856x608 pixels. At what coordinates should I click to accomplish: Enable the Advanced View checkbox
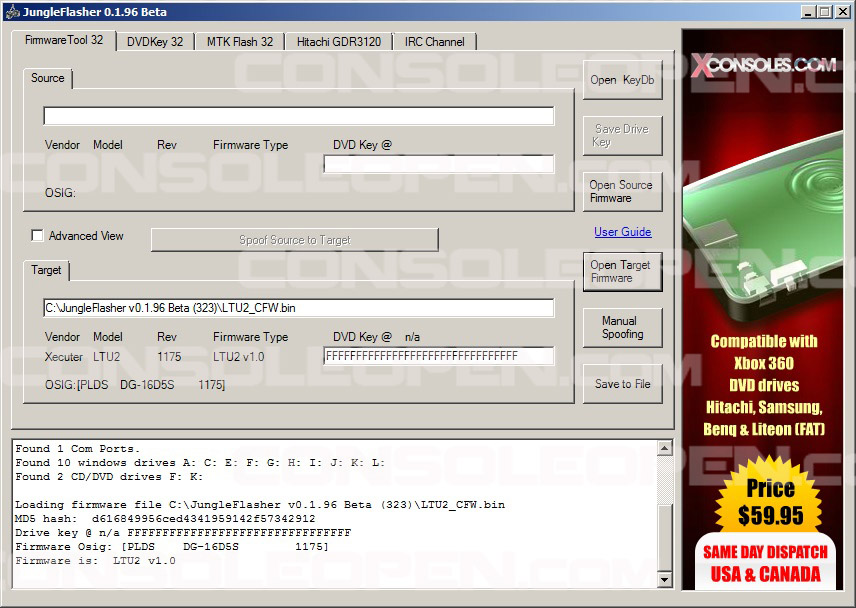click(x=38, y=236)
